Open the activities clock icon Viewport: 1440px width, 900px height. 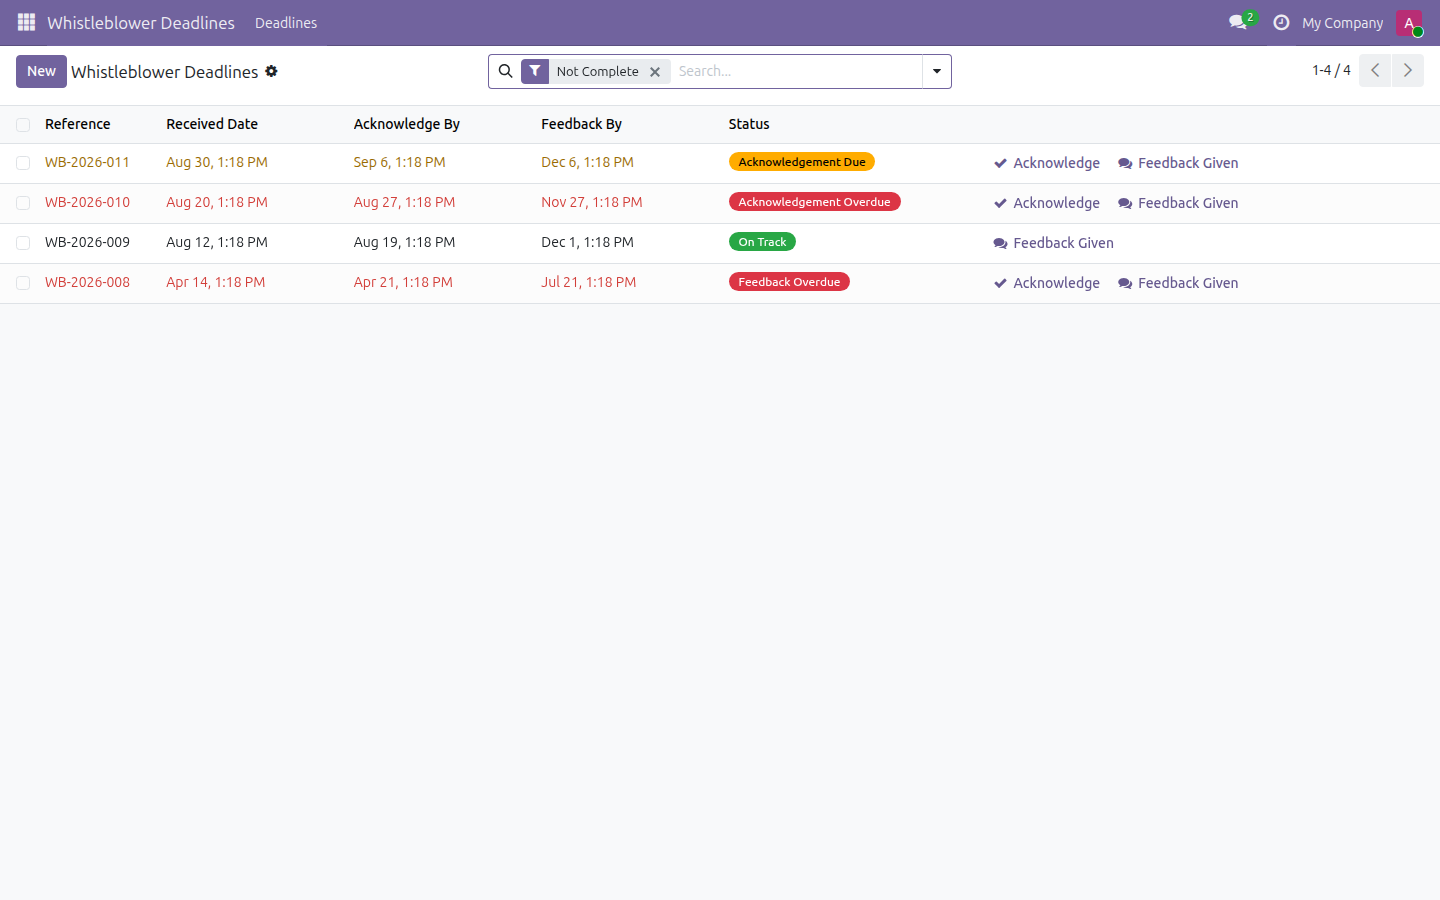[1281, 22]
